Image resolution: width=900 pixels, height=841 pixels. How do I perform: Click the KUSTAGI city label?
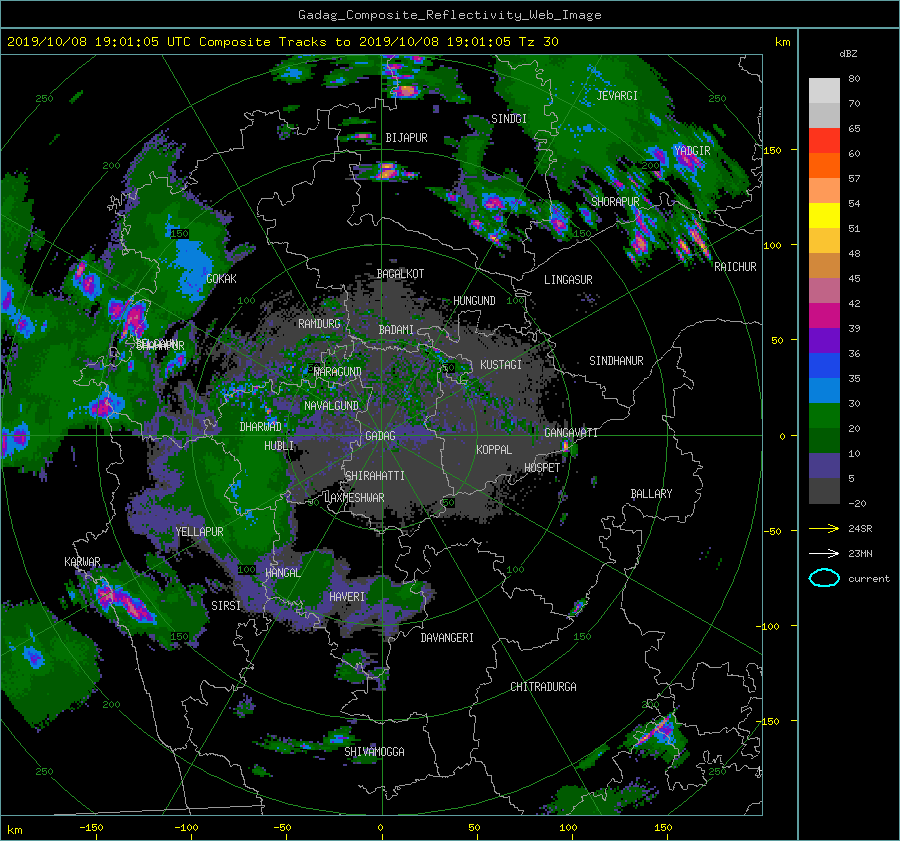(x=501, y=365)
